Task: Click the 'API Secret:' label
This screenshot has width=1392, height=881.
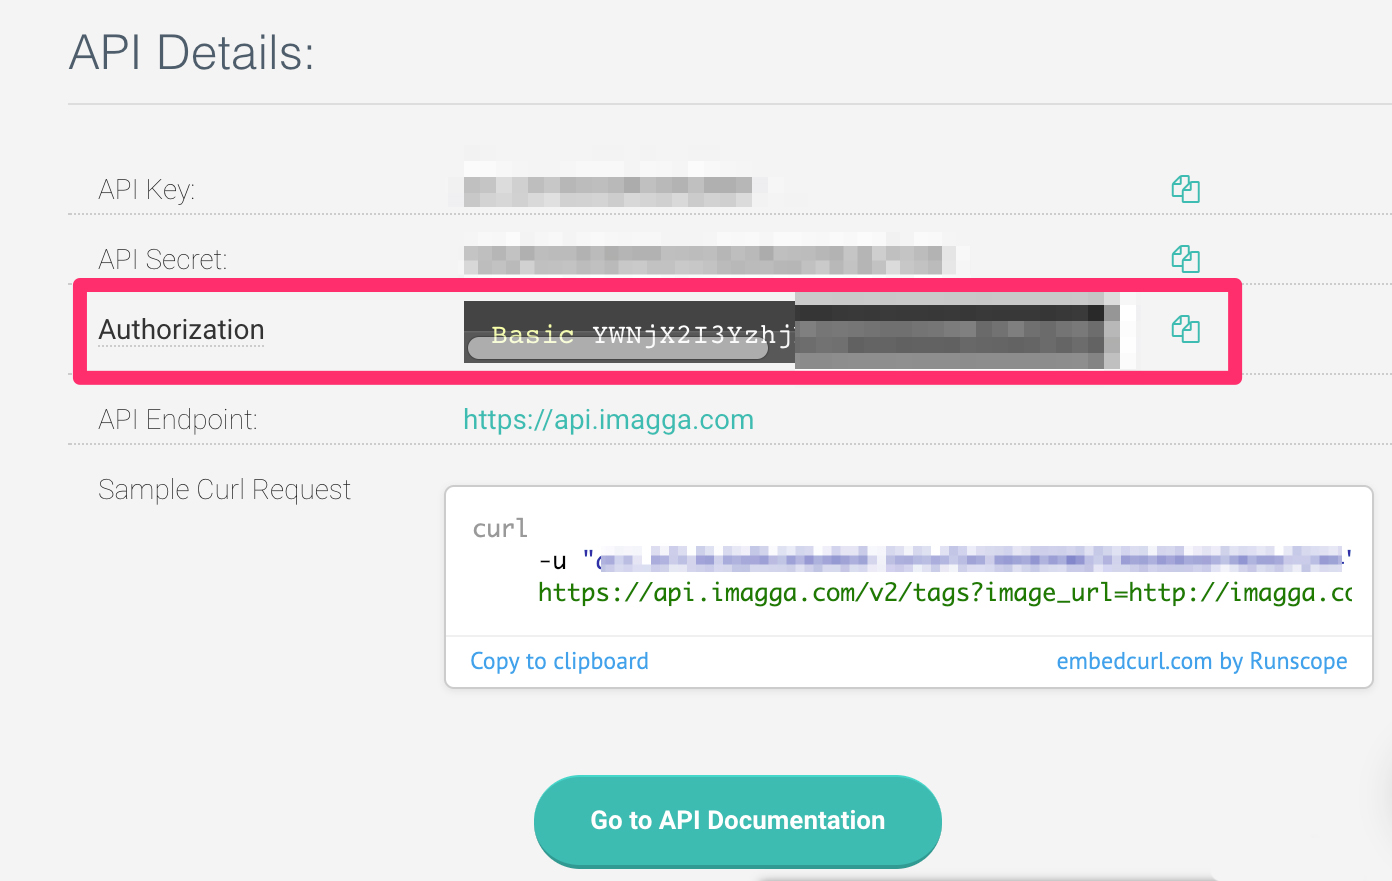Action: coord(162,260)
